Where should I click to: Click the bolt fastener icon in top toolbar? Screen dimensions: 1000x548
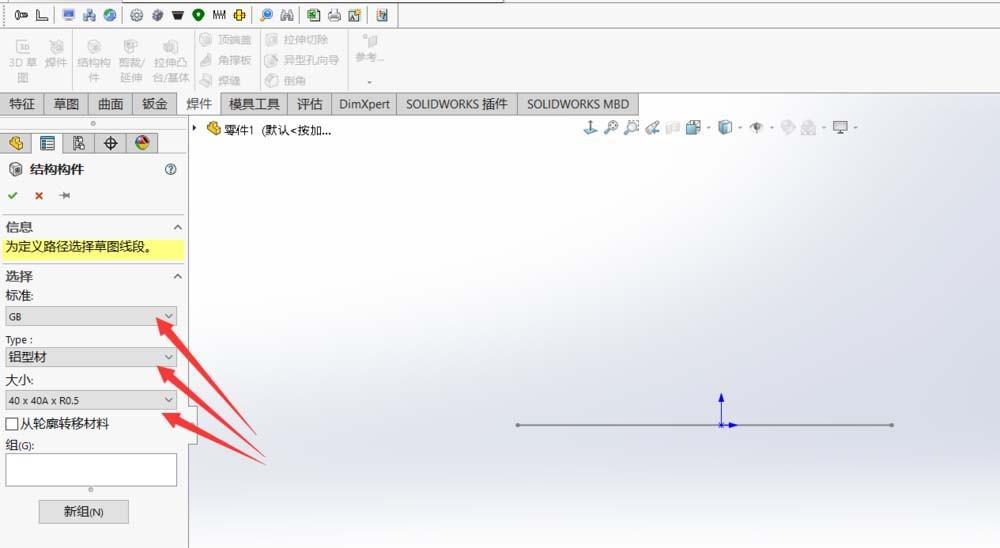21,15
